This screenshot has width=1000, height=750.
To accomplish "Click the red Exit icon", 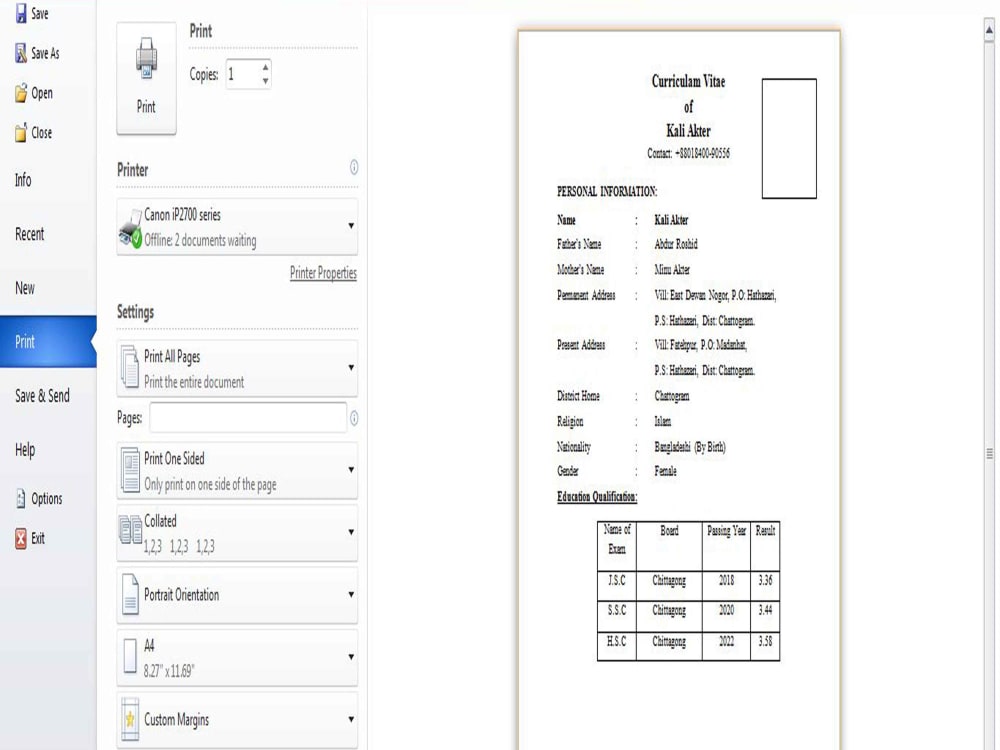I will click(x=21, y=538).
